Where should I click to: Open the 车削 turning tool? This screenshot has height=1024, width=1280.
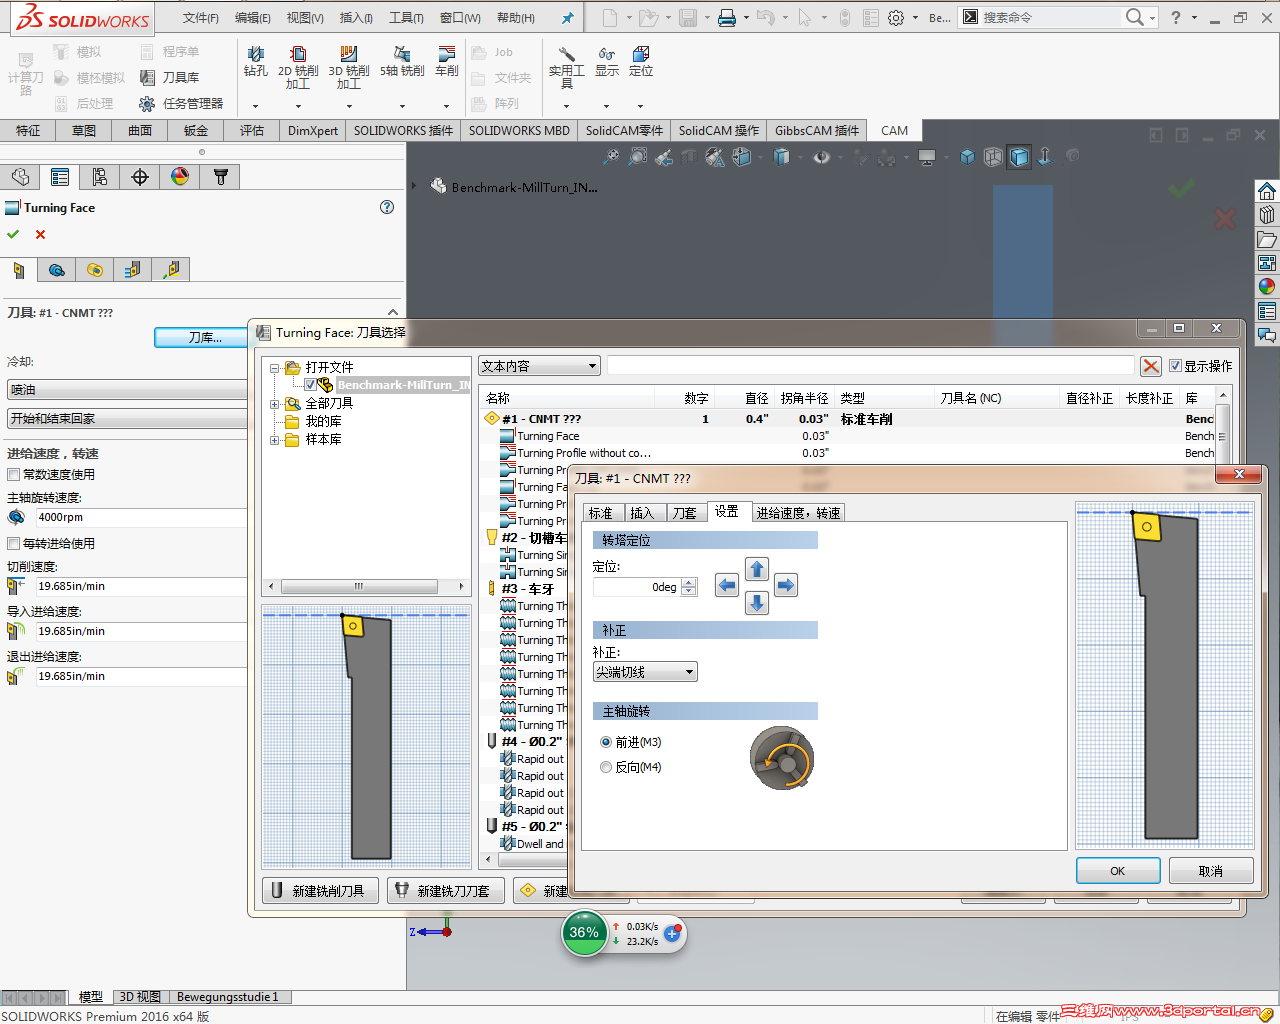[x=447, y=62]
